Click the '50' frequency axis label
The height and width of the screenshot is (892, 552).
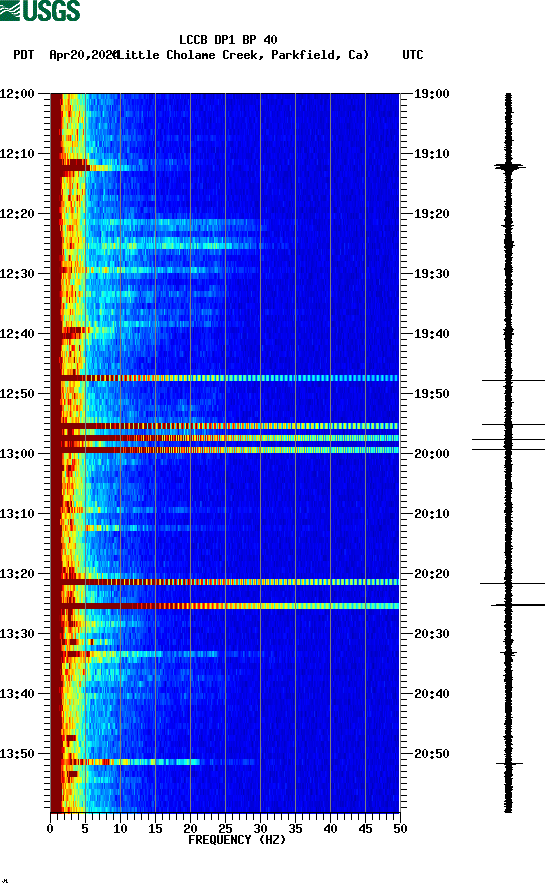[400, 828]
